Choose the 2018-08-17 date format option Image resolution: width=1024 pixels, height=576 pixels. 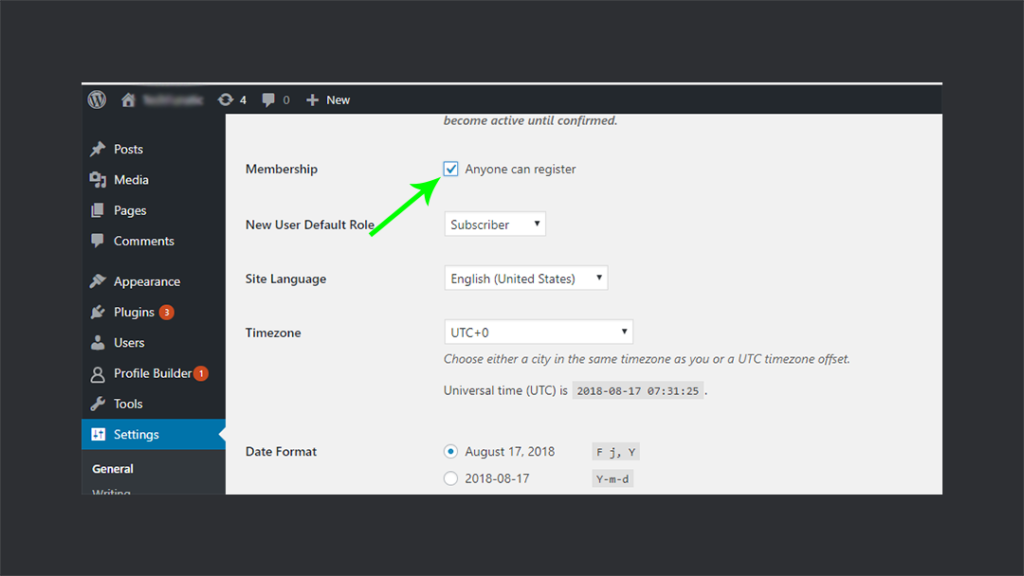(449, 478)
